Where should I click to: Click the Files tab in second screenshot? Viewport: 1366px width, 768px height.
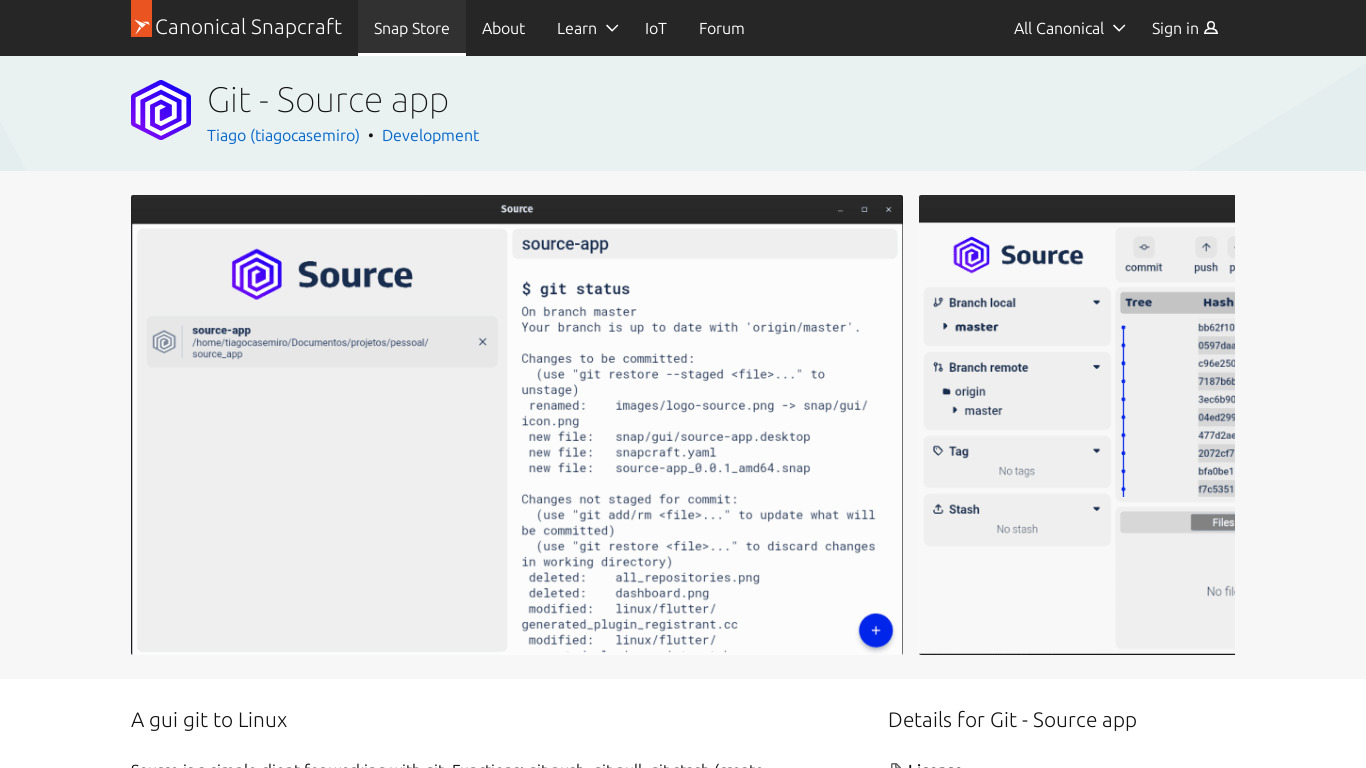coord(1213,523)
